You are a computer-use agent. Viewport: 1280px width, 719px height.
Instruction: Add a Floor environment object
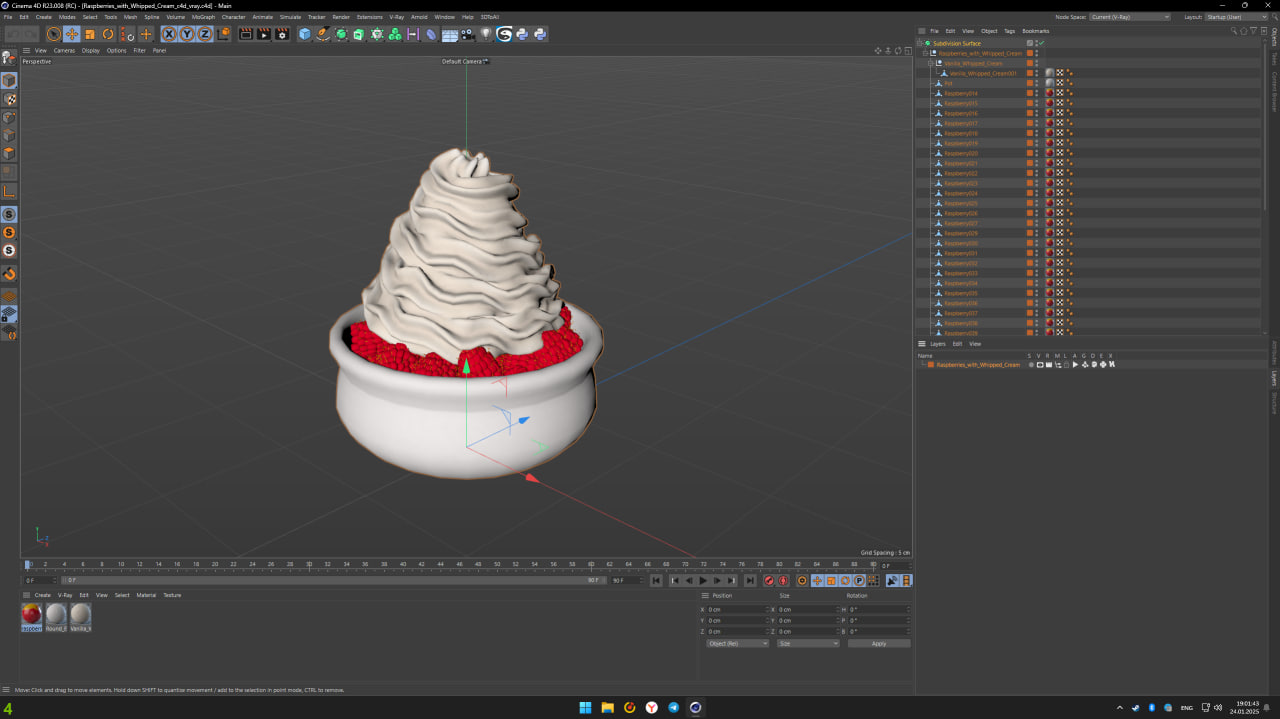[x=450, y=34]
